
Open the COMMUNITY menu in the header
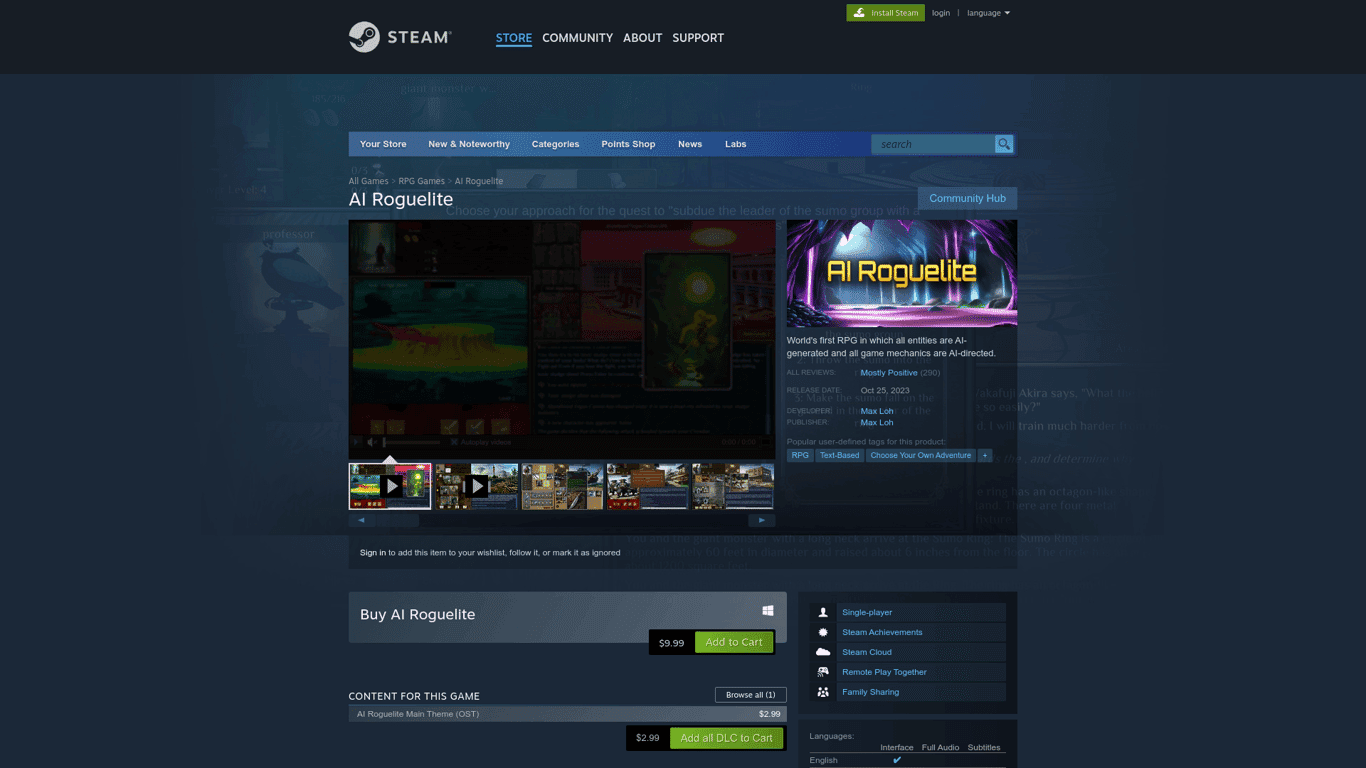[x=577, y=38]
